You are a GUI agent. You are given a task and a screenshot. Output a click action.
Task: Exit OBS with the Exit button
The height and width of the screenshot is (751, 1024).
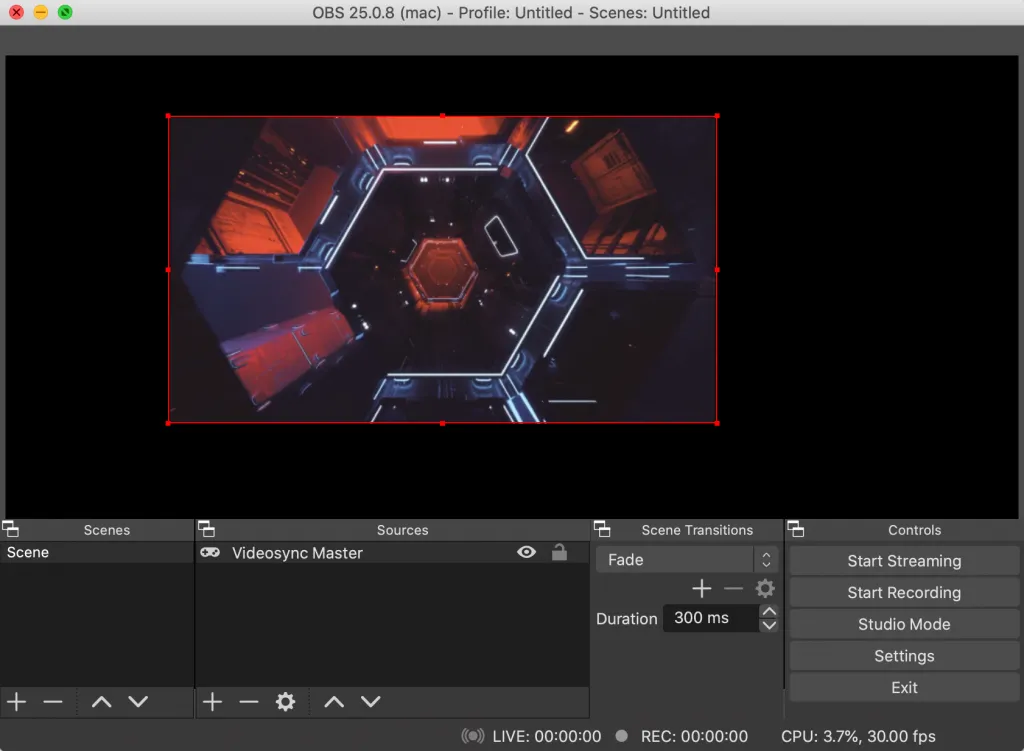coord(903,687)
